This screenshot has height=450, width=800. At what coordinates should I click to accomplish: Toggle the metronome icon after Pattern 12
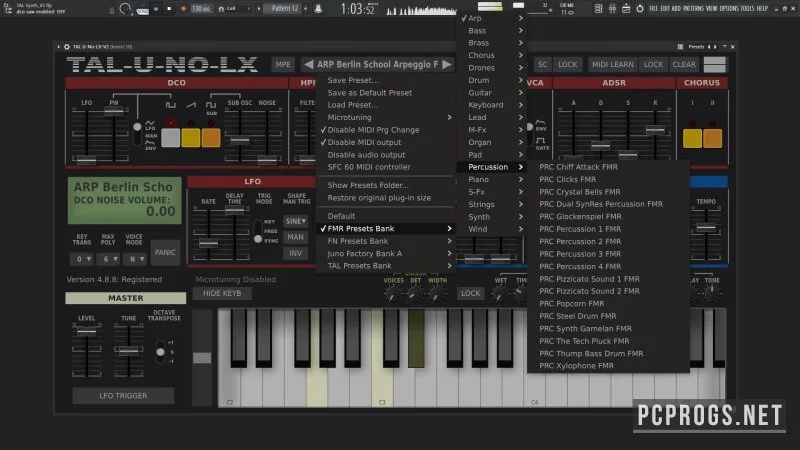pyautogui.click(x=318, y=9)
